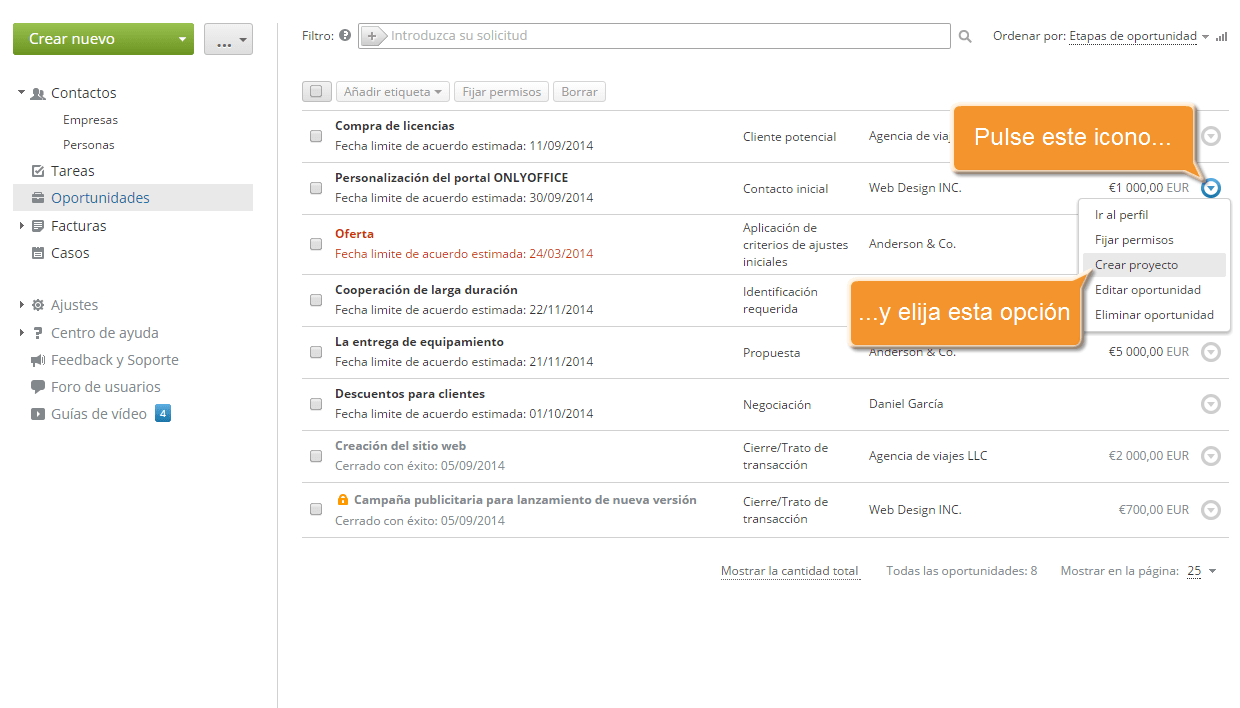Toggle the select-all checkbox
1240x708 pixels.
316,91
